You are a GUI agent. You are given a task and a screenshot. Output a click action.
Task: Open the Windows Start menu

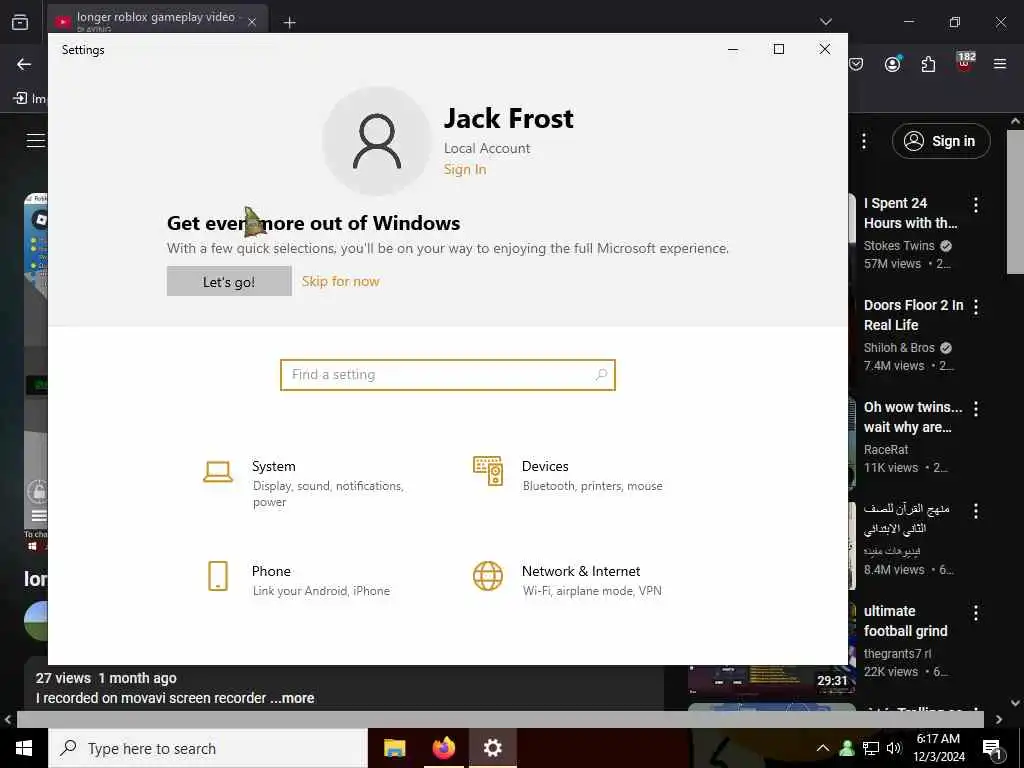pos(24,748)
